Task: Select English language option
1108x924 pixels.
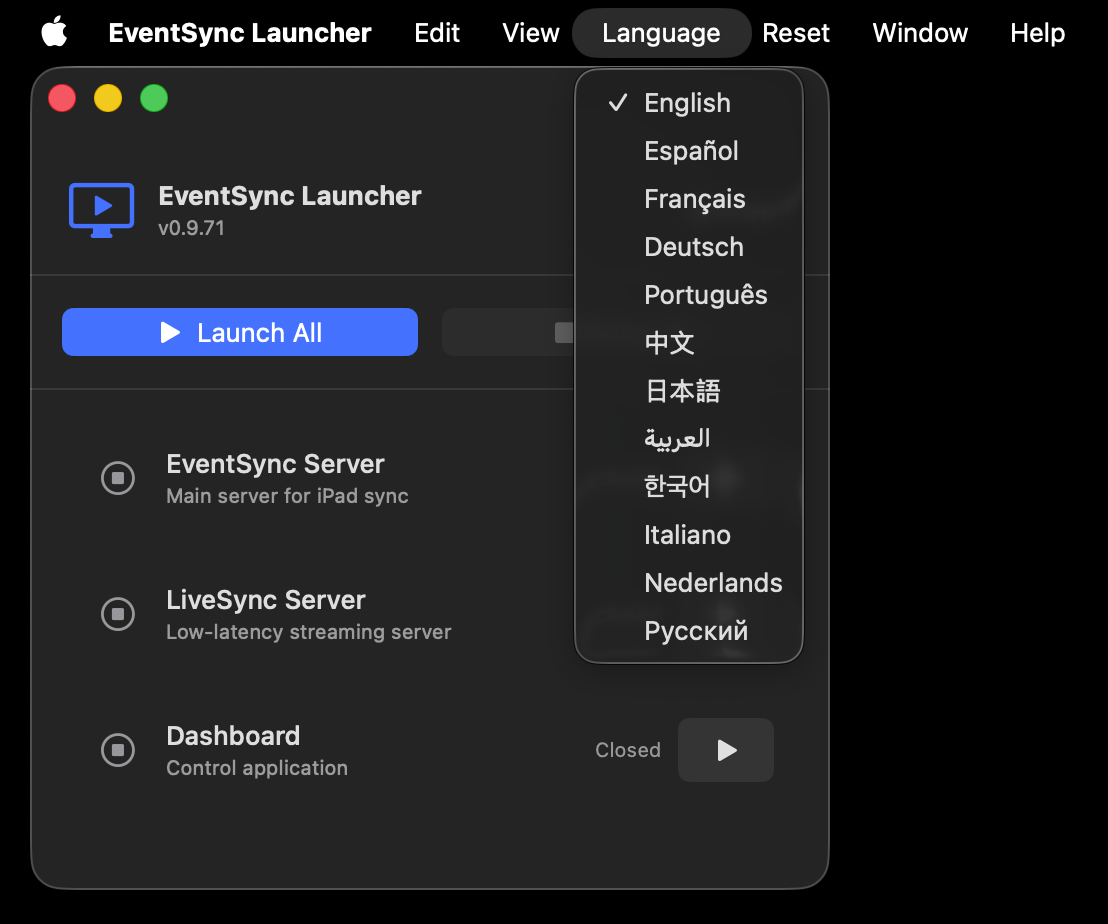Action: click(689, 103)
